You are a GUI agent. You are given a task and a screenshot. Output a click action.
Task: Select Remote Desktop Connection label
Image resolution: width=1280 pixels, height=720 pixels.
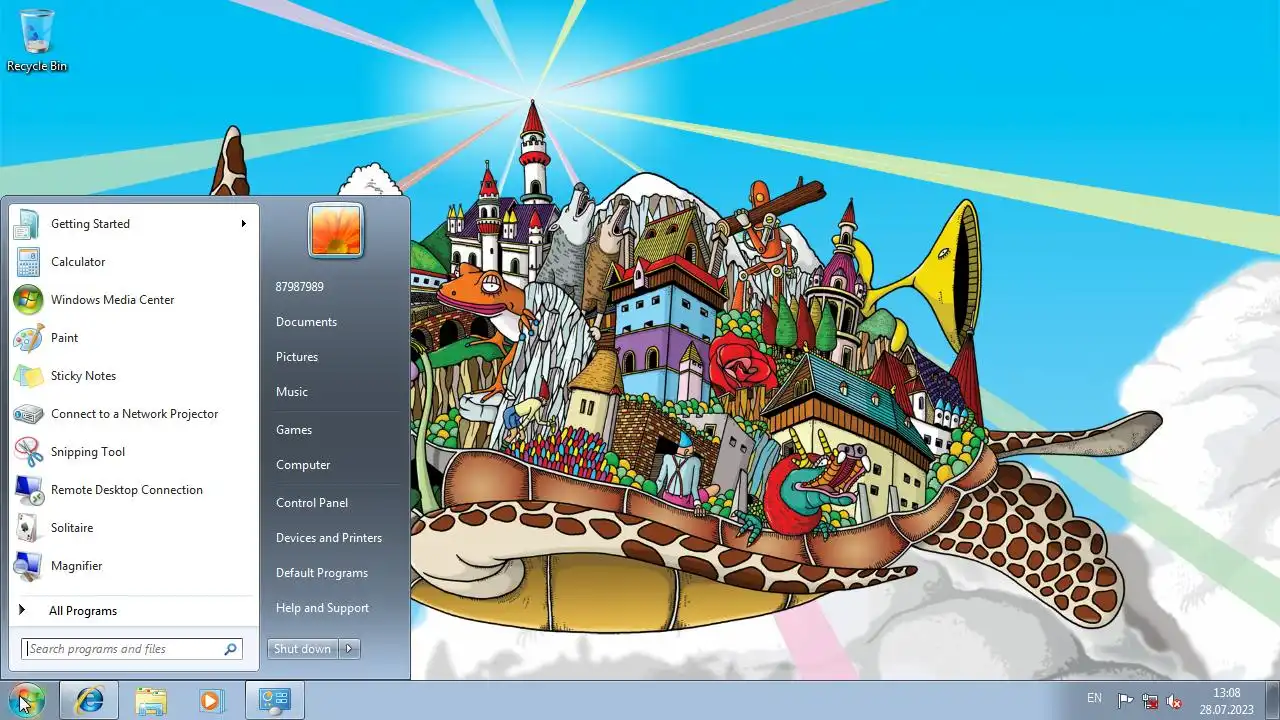click(x=127, y=490)
